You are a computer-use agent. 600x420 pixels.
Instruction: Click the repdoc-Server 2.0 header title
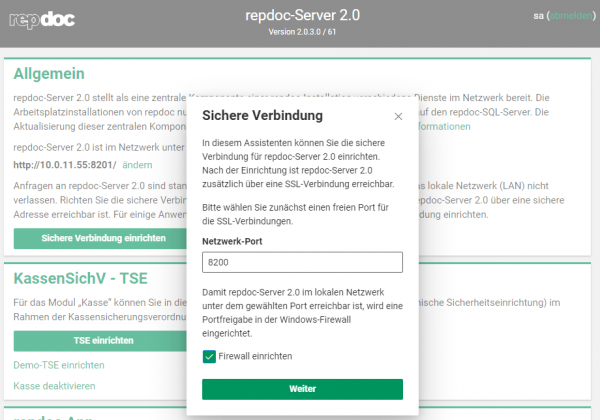pos(302,15)
